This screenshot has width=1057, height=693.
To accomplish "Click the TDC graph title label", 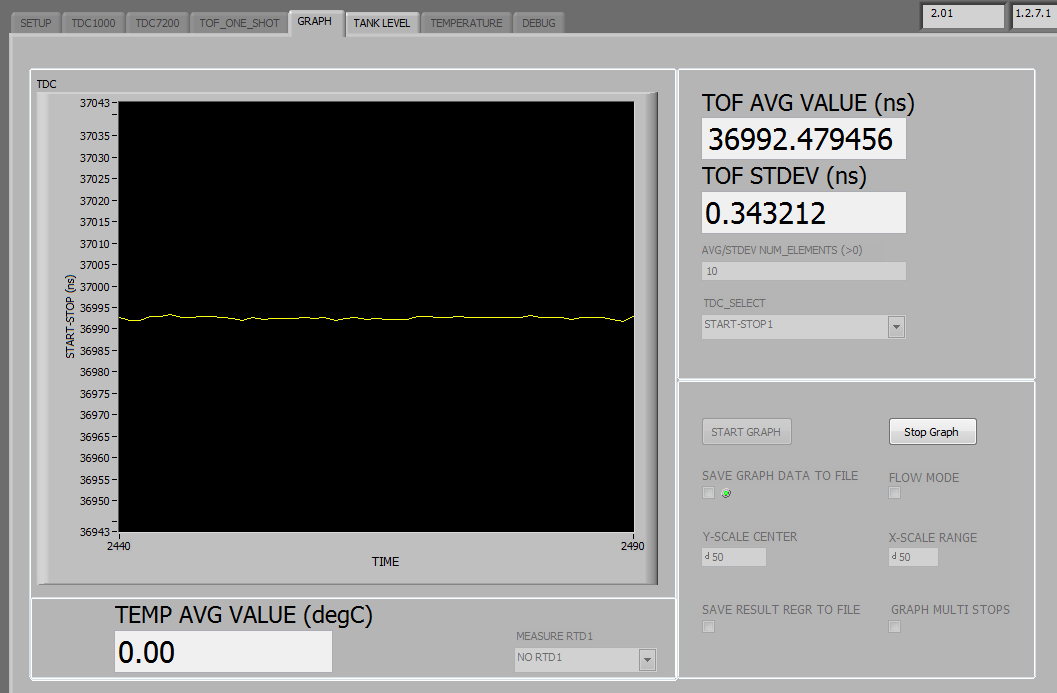I will [47, 84].
